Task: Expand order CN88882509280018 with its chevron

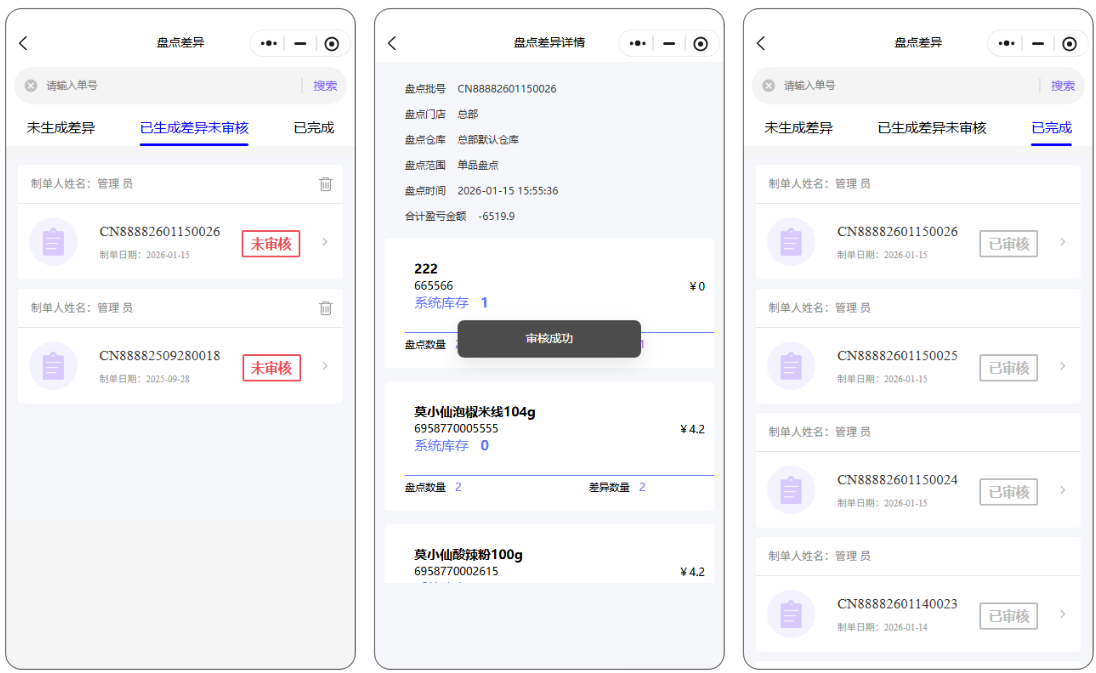Action: [325, 366]
